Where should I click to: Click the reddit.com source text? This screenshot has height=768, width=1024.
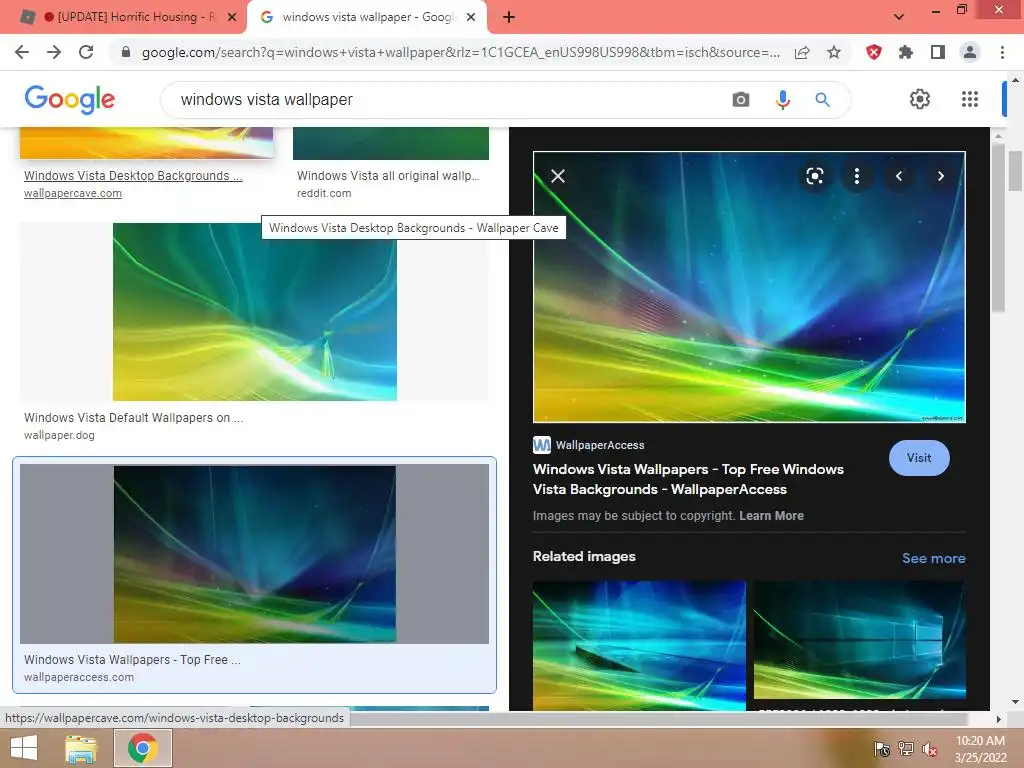click(x=324, y=193)
